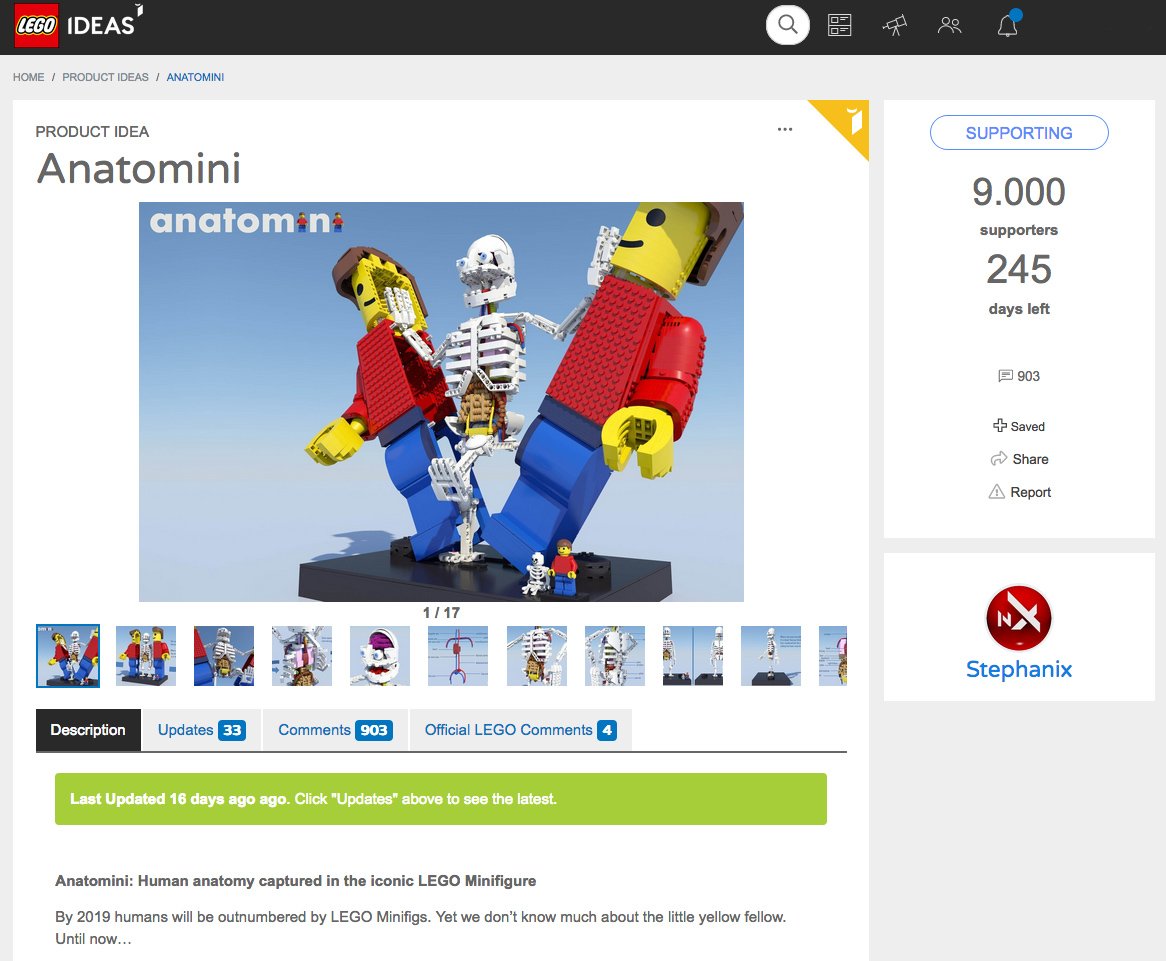Open the news feed list icon
This screenshot has height=961, width=1166.
(840, 25)
